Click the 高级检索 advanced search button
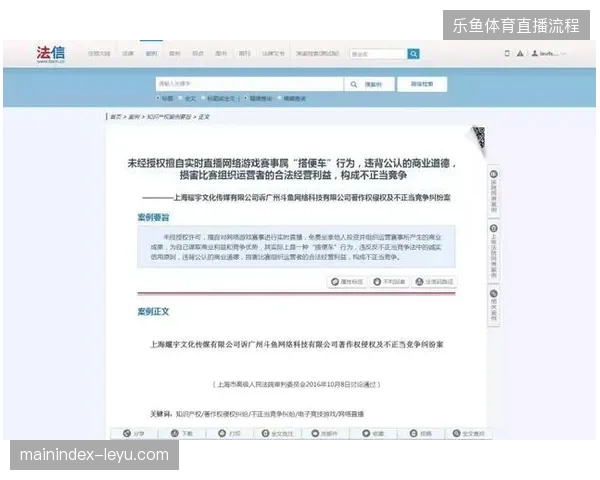 pyautogui.click(x=422, y=84)
